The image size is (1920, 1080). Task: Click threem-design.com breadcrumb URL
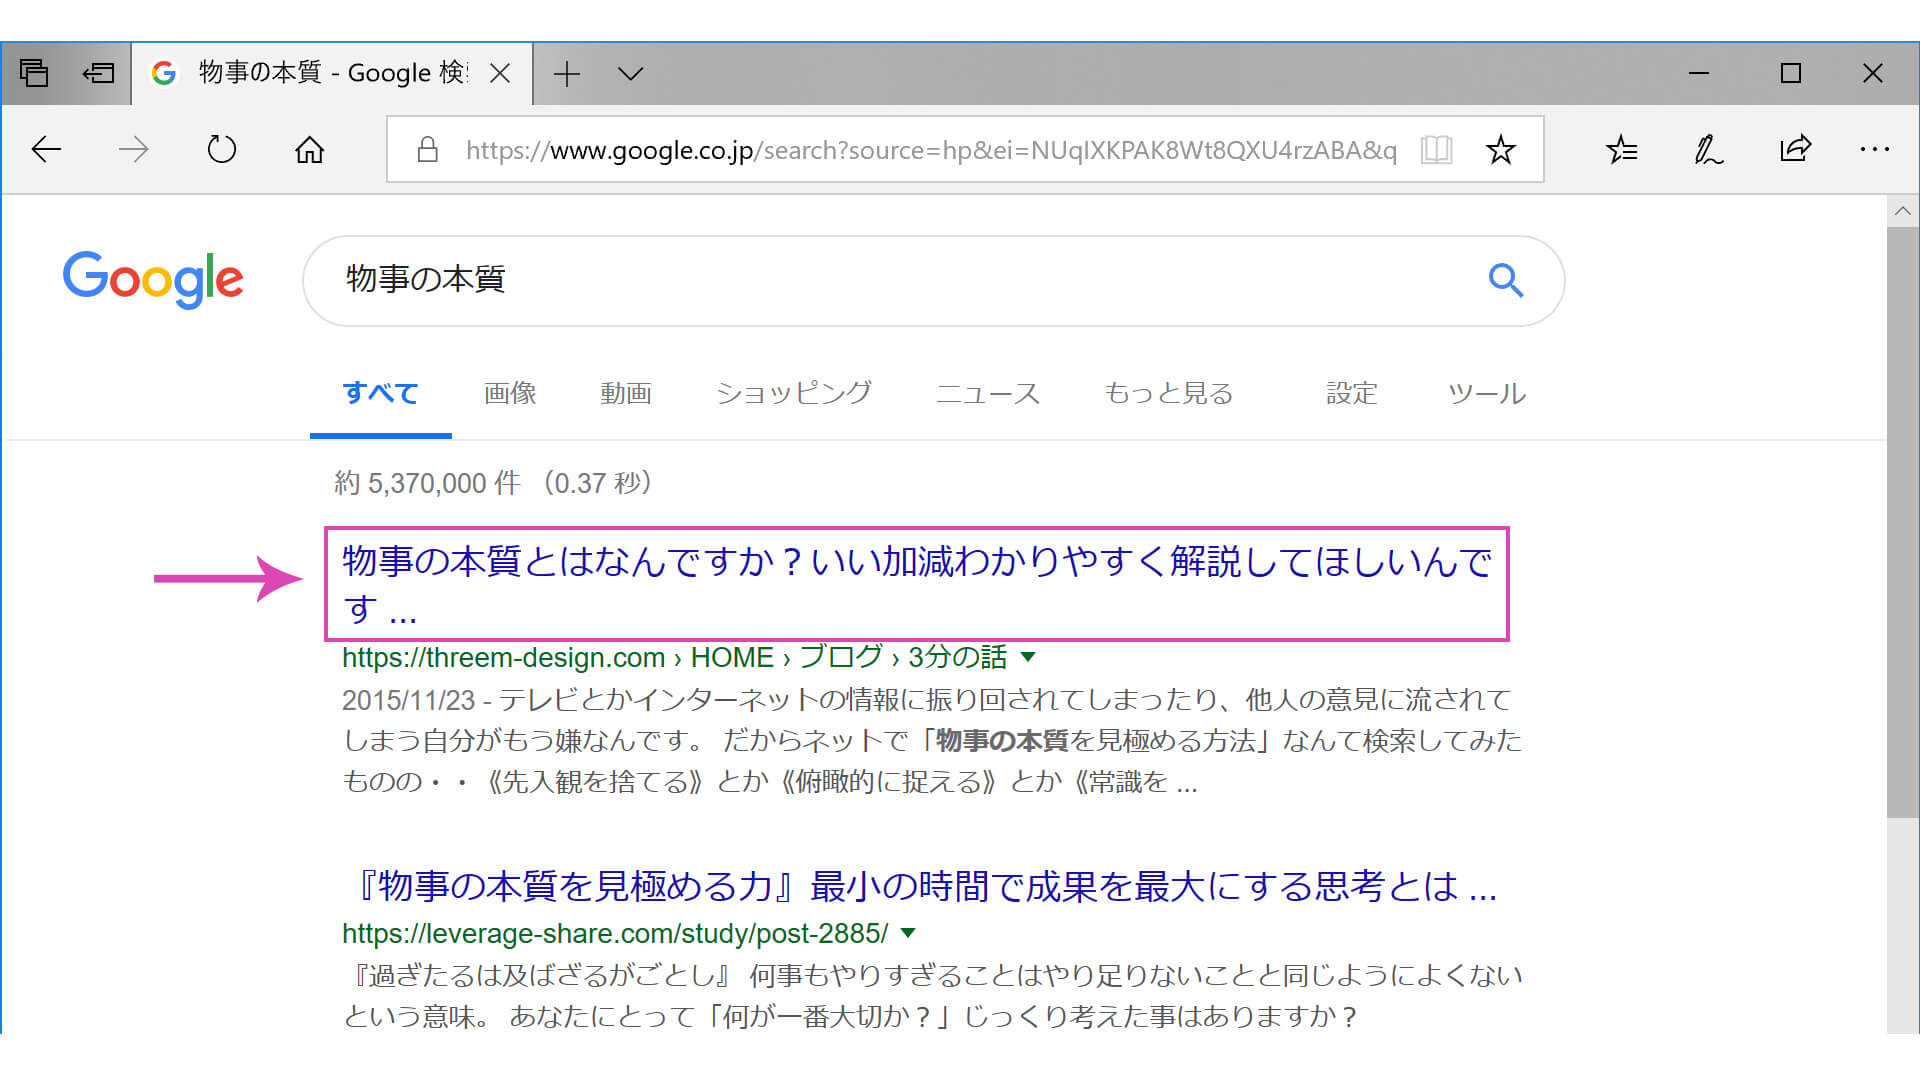(675, 657)
